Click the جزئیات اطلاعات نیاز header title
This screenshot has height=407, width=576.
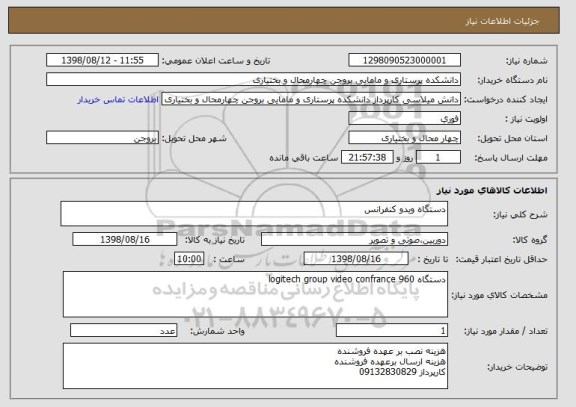tap(503, 21)
